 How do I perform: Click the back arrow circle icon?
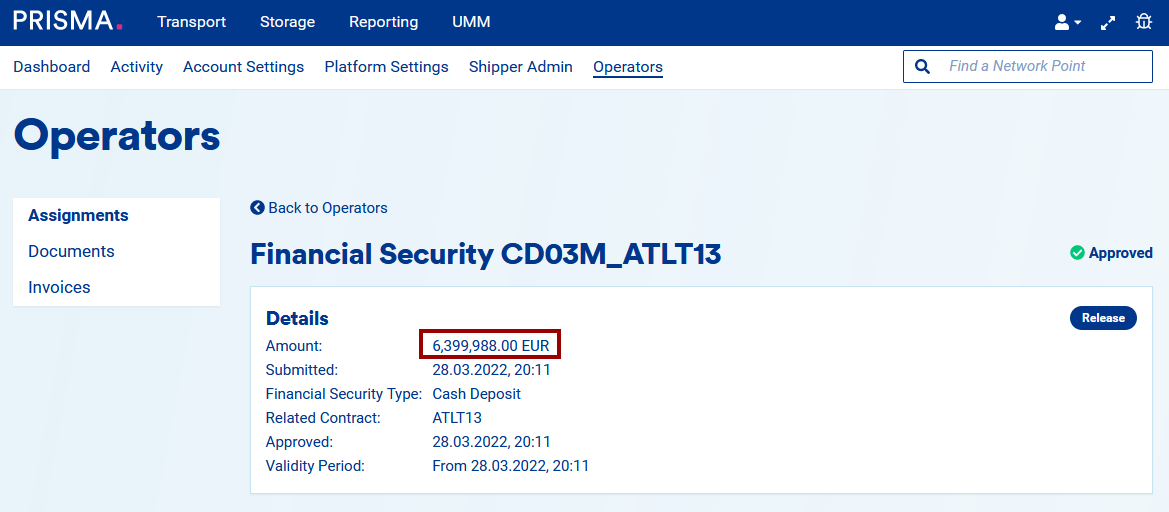[258, 208]
